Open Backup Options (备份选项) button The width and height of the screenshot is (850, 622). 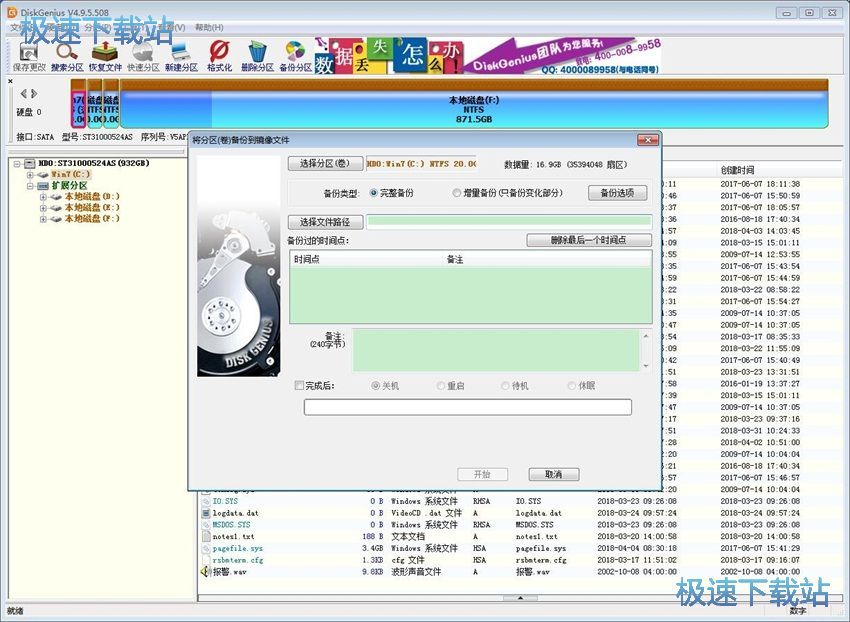(617, 193)
